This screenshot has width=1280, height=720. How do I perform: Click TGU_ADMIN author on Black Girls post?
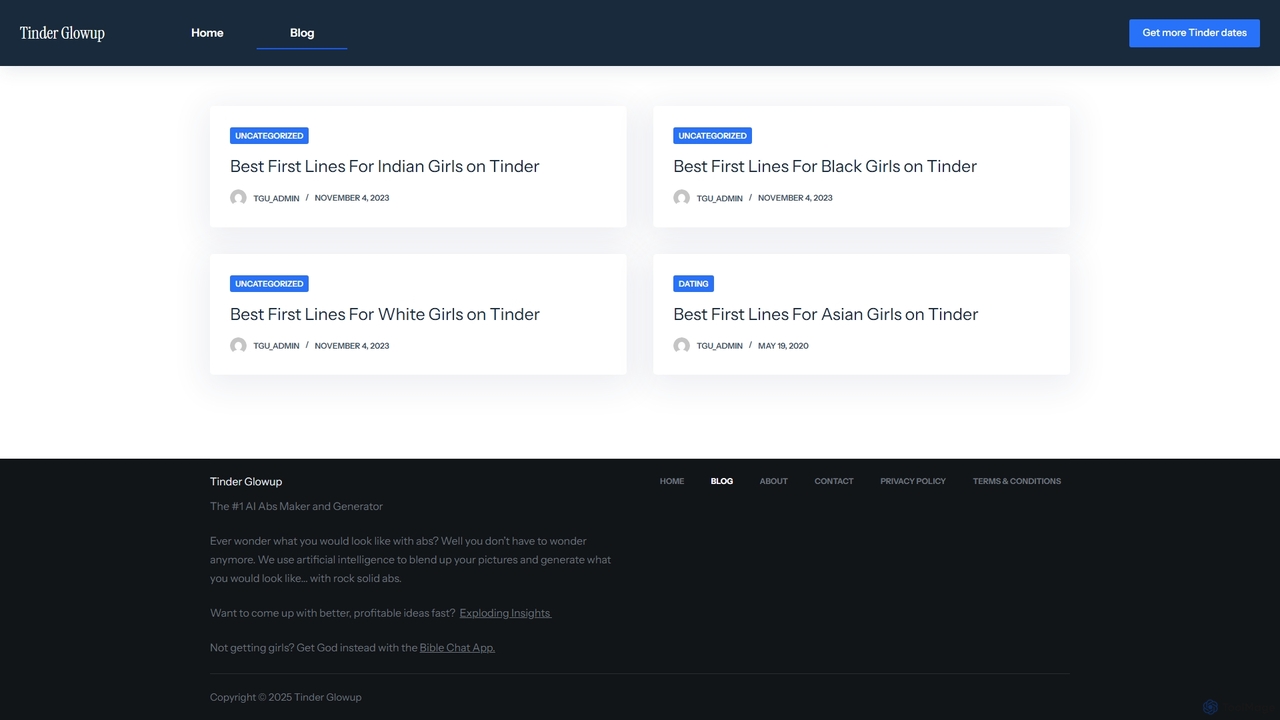tap(719, 198)
